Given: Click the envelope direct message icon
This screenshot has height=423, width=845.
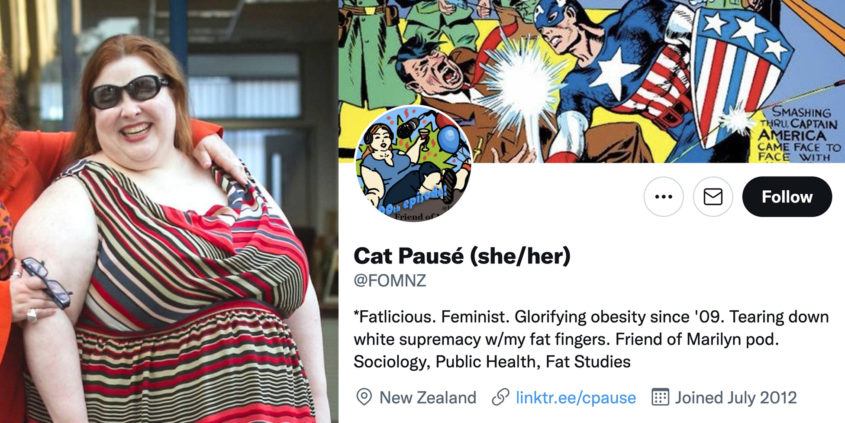Looking at the screenshot, I should pyautogui.click(x=713, y=197).
